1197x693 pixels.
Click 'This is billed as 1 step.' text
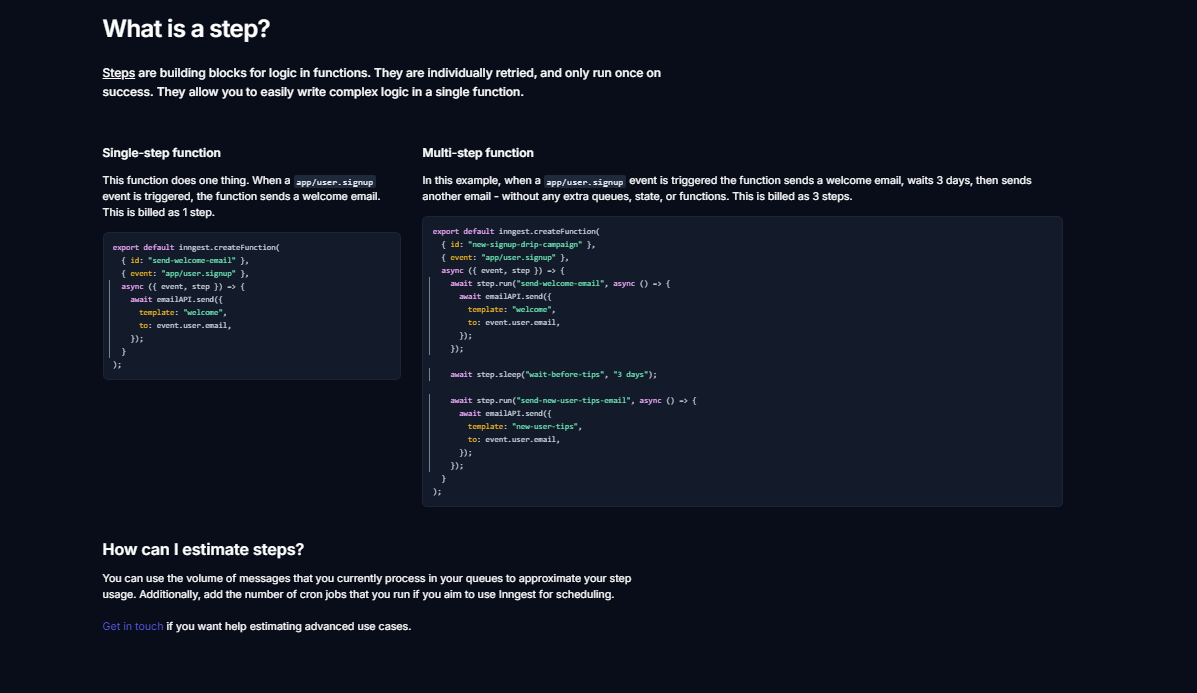159,213
